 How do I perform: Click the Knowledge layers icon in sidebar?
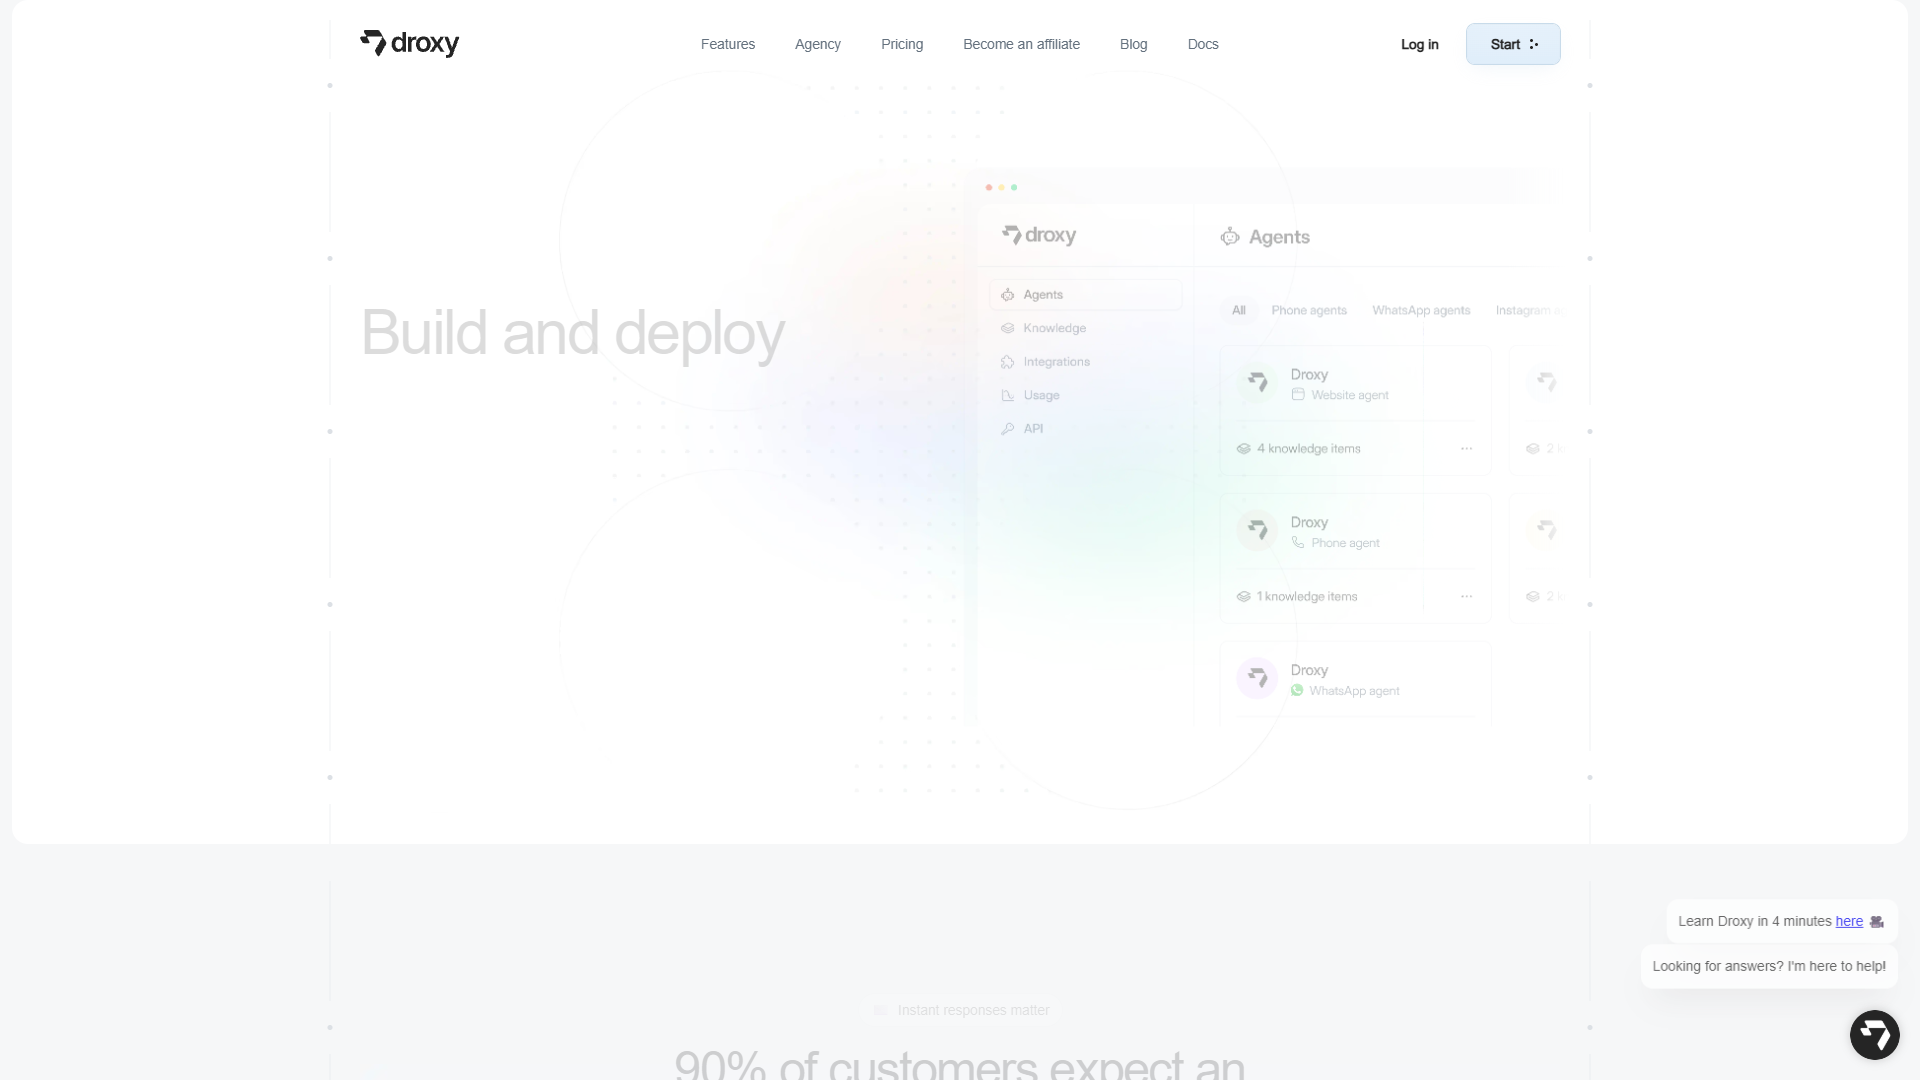[1007, 328]
